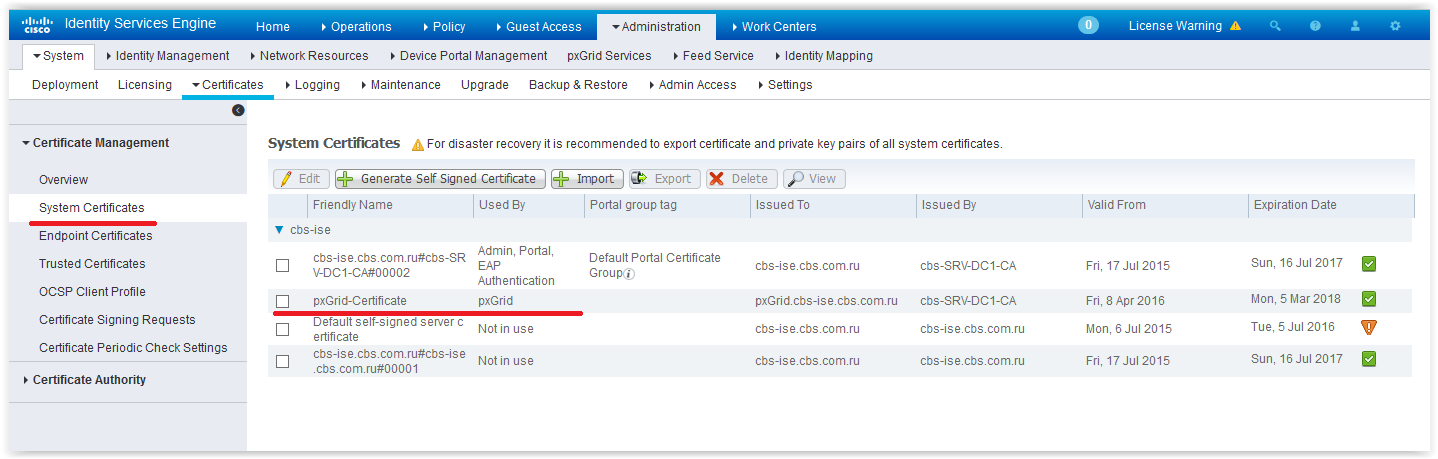
Task: Open the Guest Access dropdown menu
Action: [x=538, y=27]
